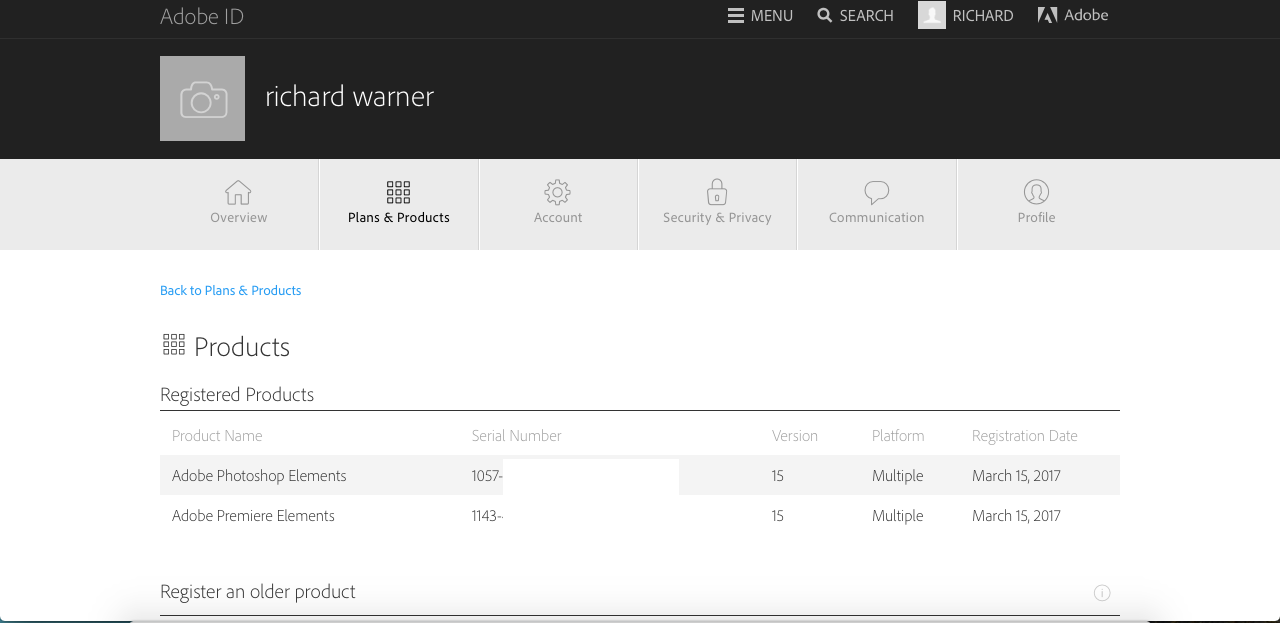
Task: Click the Back to Plans & Products link
Action: tap(231, 290)
